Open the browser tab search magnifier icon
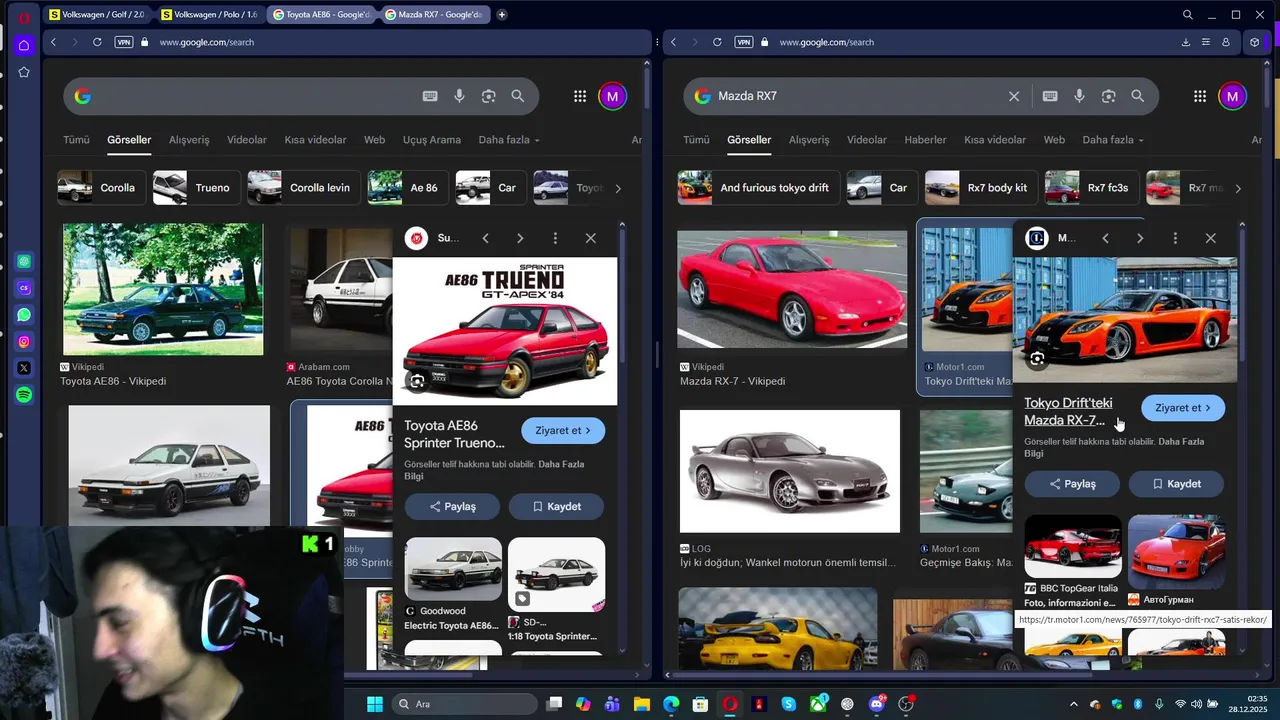The height and width of the screenshot is (720, 1280). coord(1188,15)
